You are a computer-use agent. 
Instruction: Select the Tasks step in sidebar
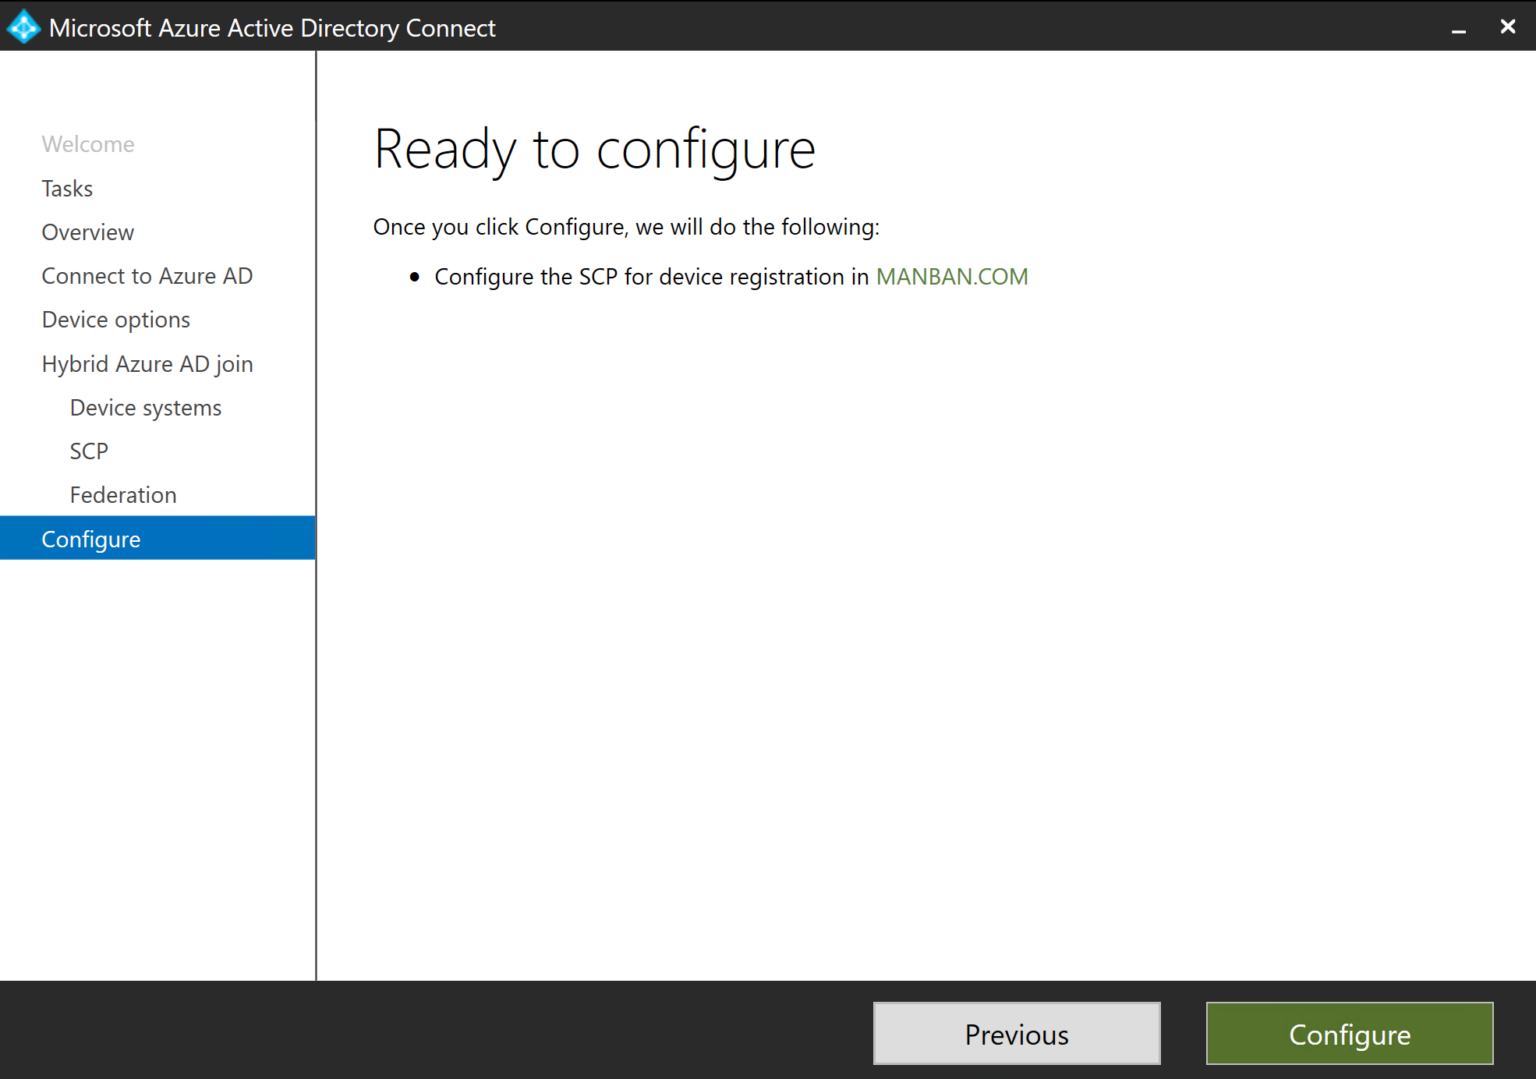tap(67, 188)
